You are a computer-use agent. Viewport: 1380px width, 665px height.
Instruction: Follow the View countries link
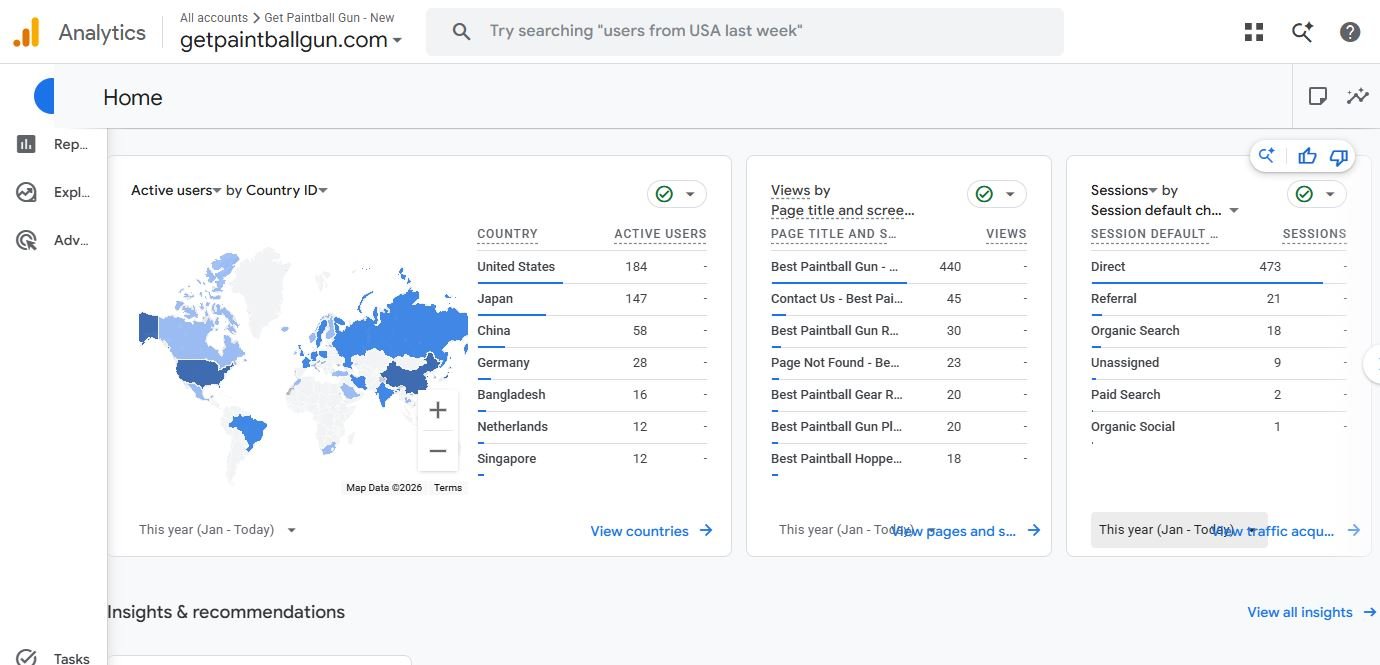652,531
